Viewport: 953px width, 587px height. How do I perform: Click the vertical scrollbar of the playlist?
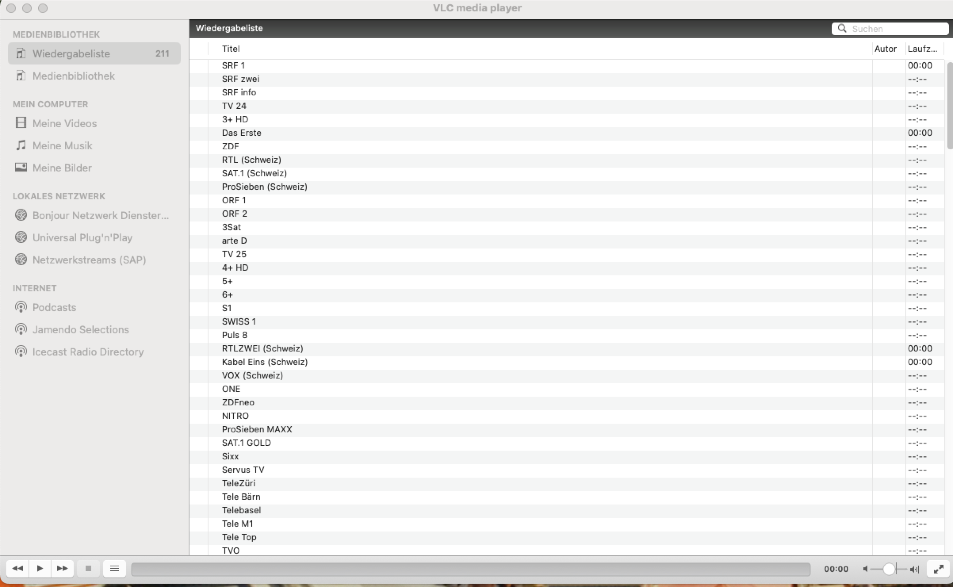point(949,105)
